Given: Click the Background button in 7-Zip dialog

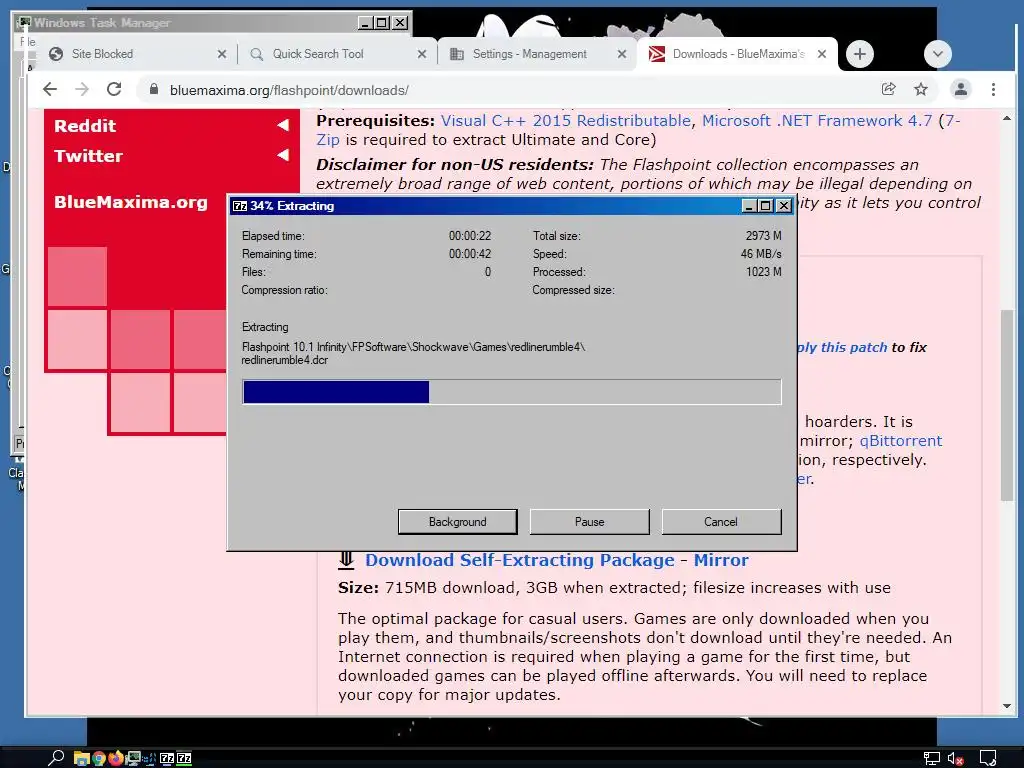Looking at the screenshot, I should 457,522.
